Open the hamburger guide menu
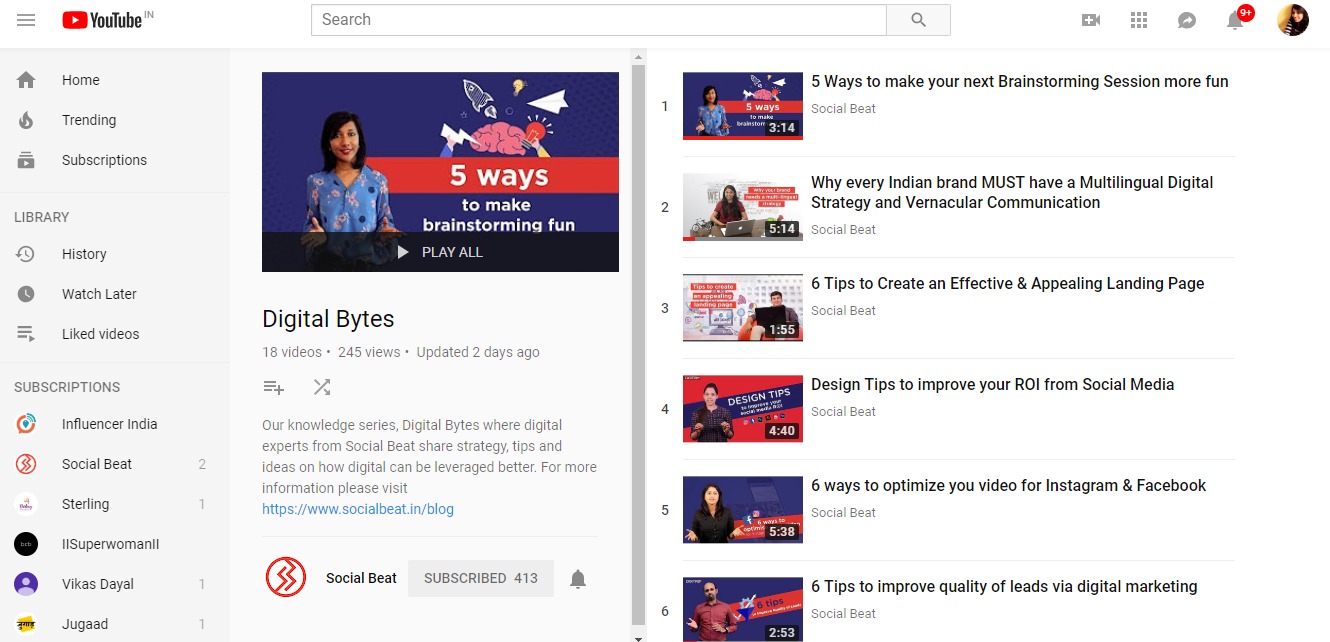The width and height of the screenshot is (1330, 642). click(x=26, y=20)
